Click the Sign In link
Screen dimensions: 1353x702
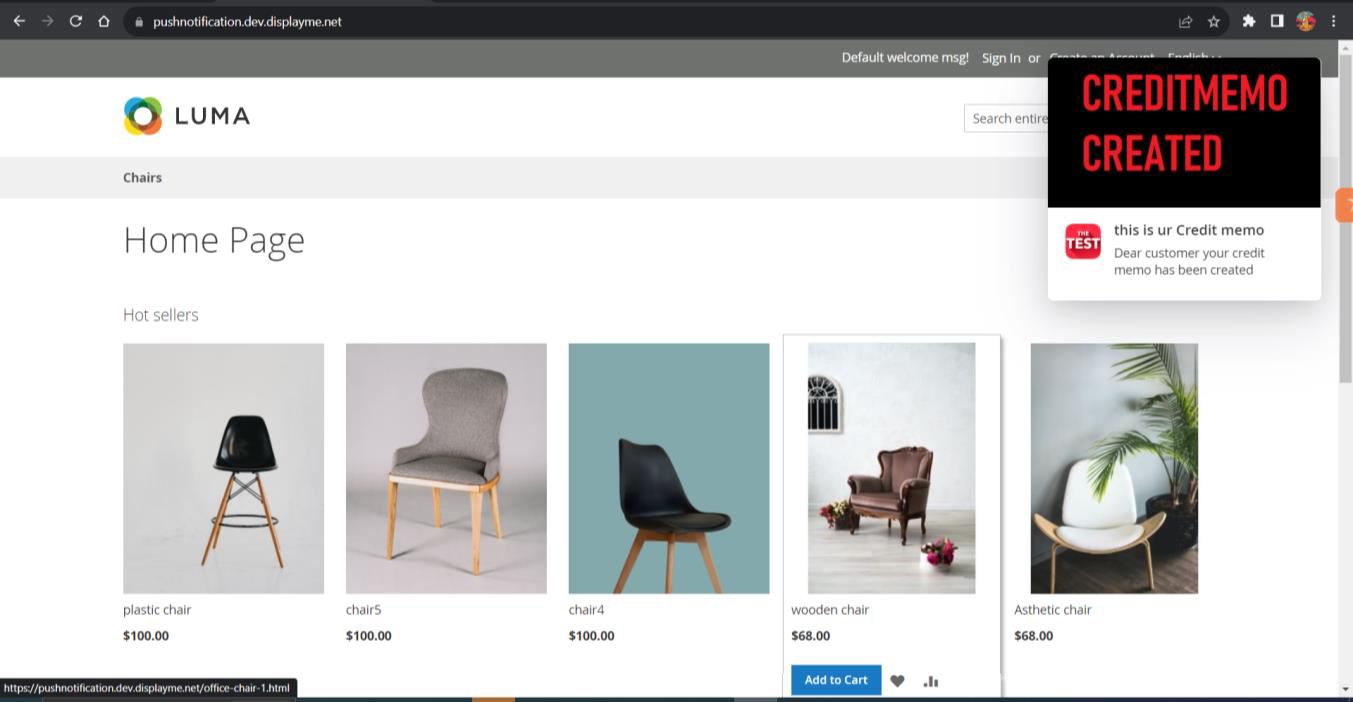pos(1001,58)
